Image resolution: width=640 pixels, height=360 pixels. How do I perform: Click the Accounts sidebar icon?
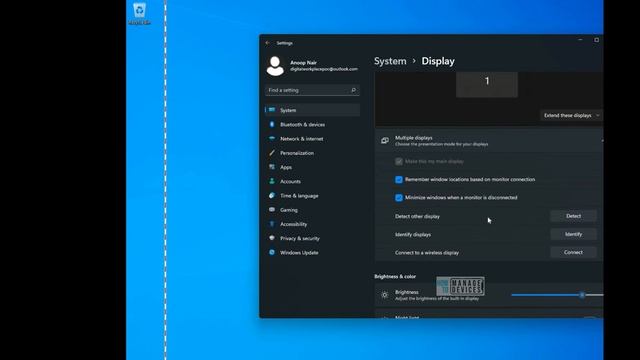[x=272, y=181]
